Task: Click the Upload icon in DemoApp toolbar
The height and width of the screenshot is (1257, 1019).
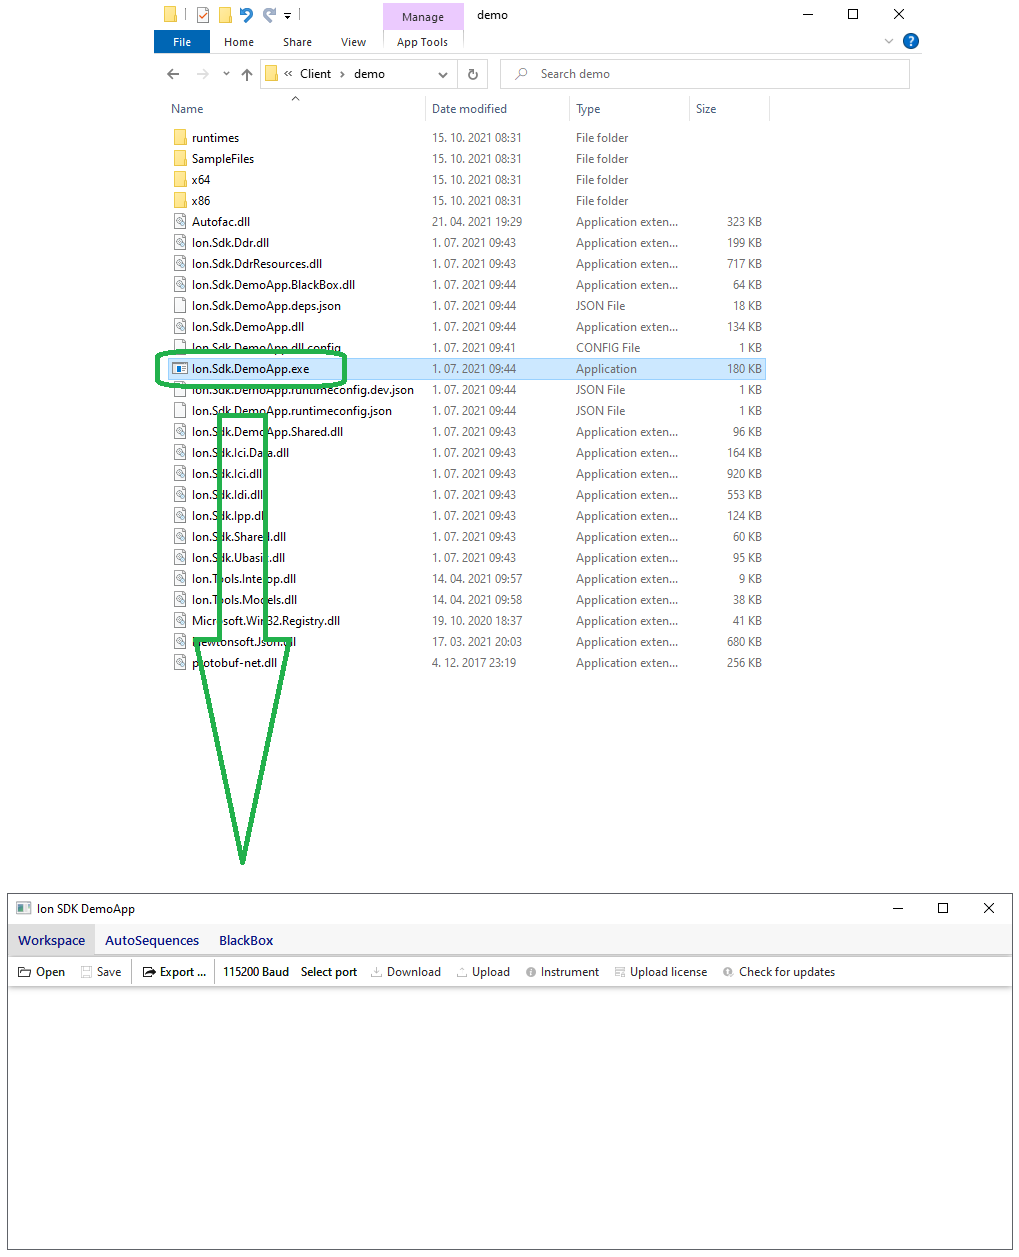Action: pos(462,972)
